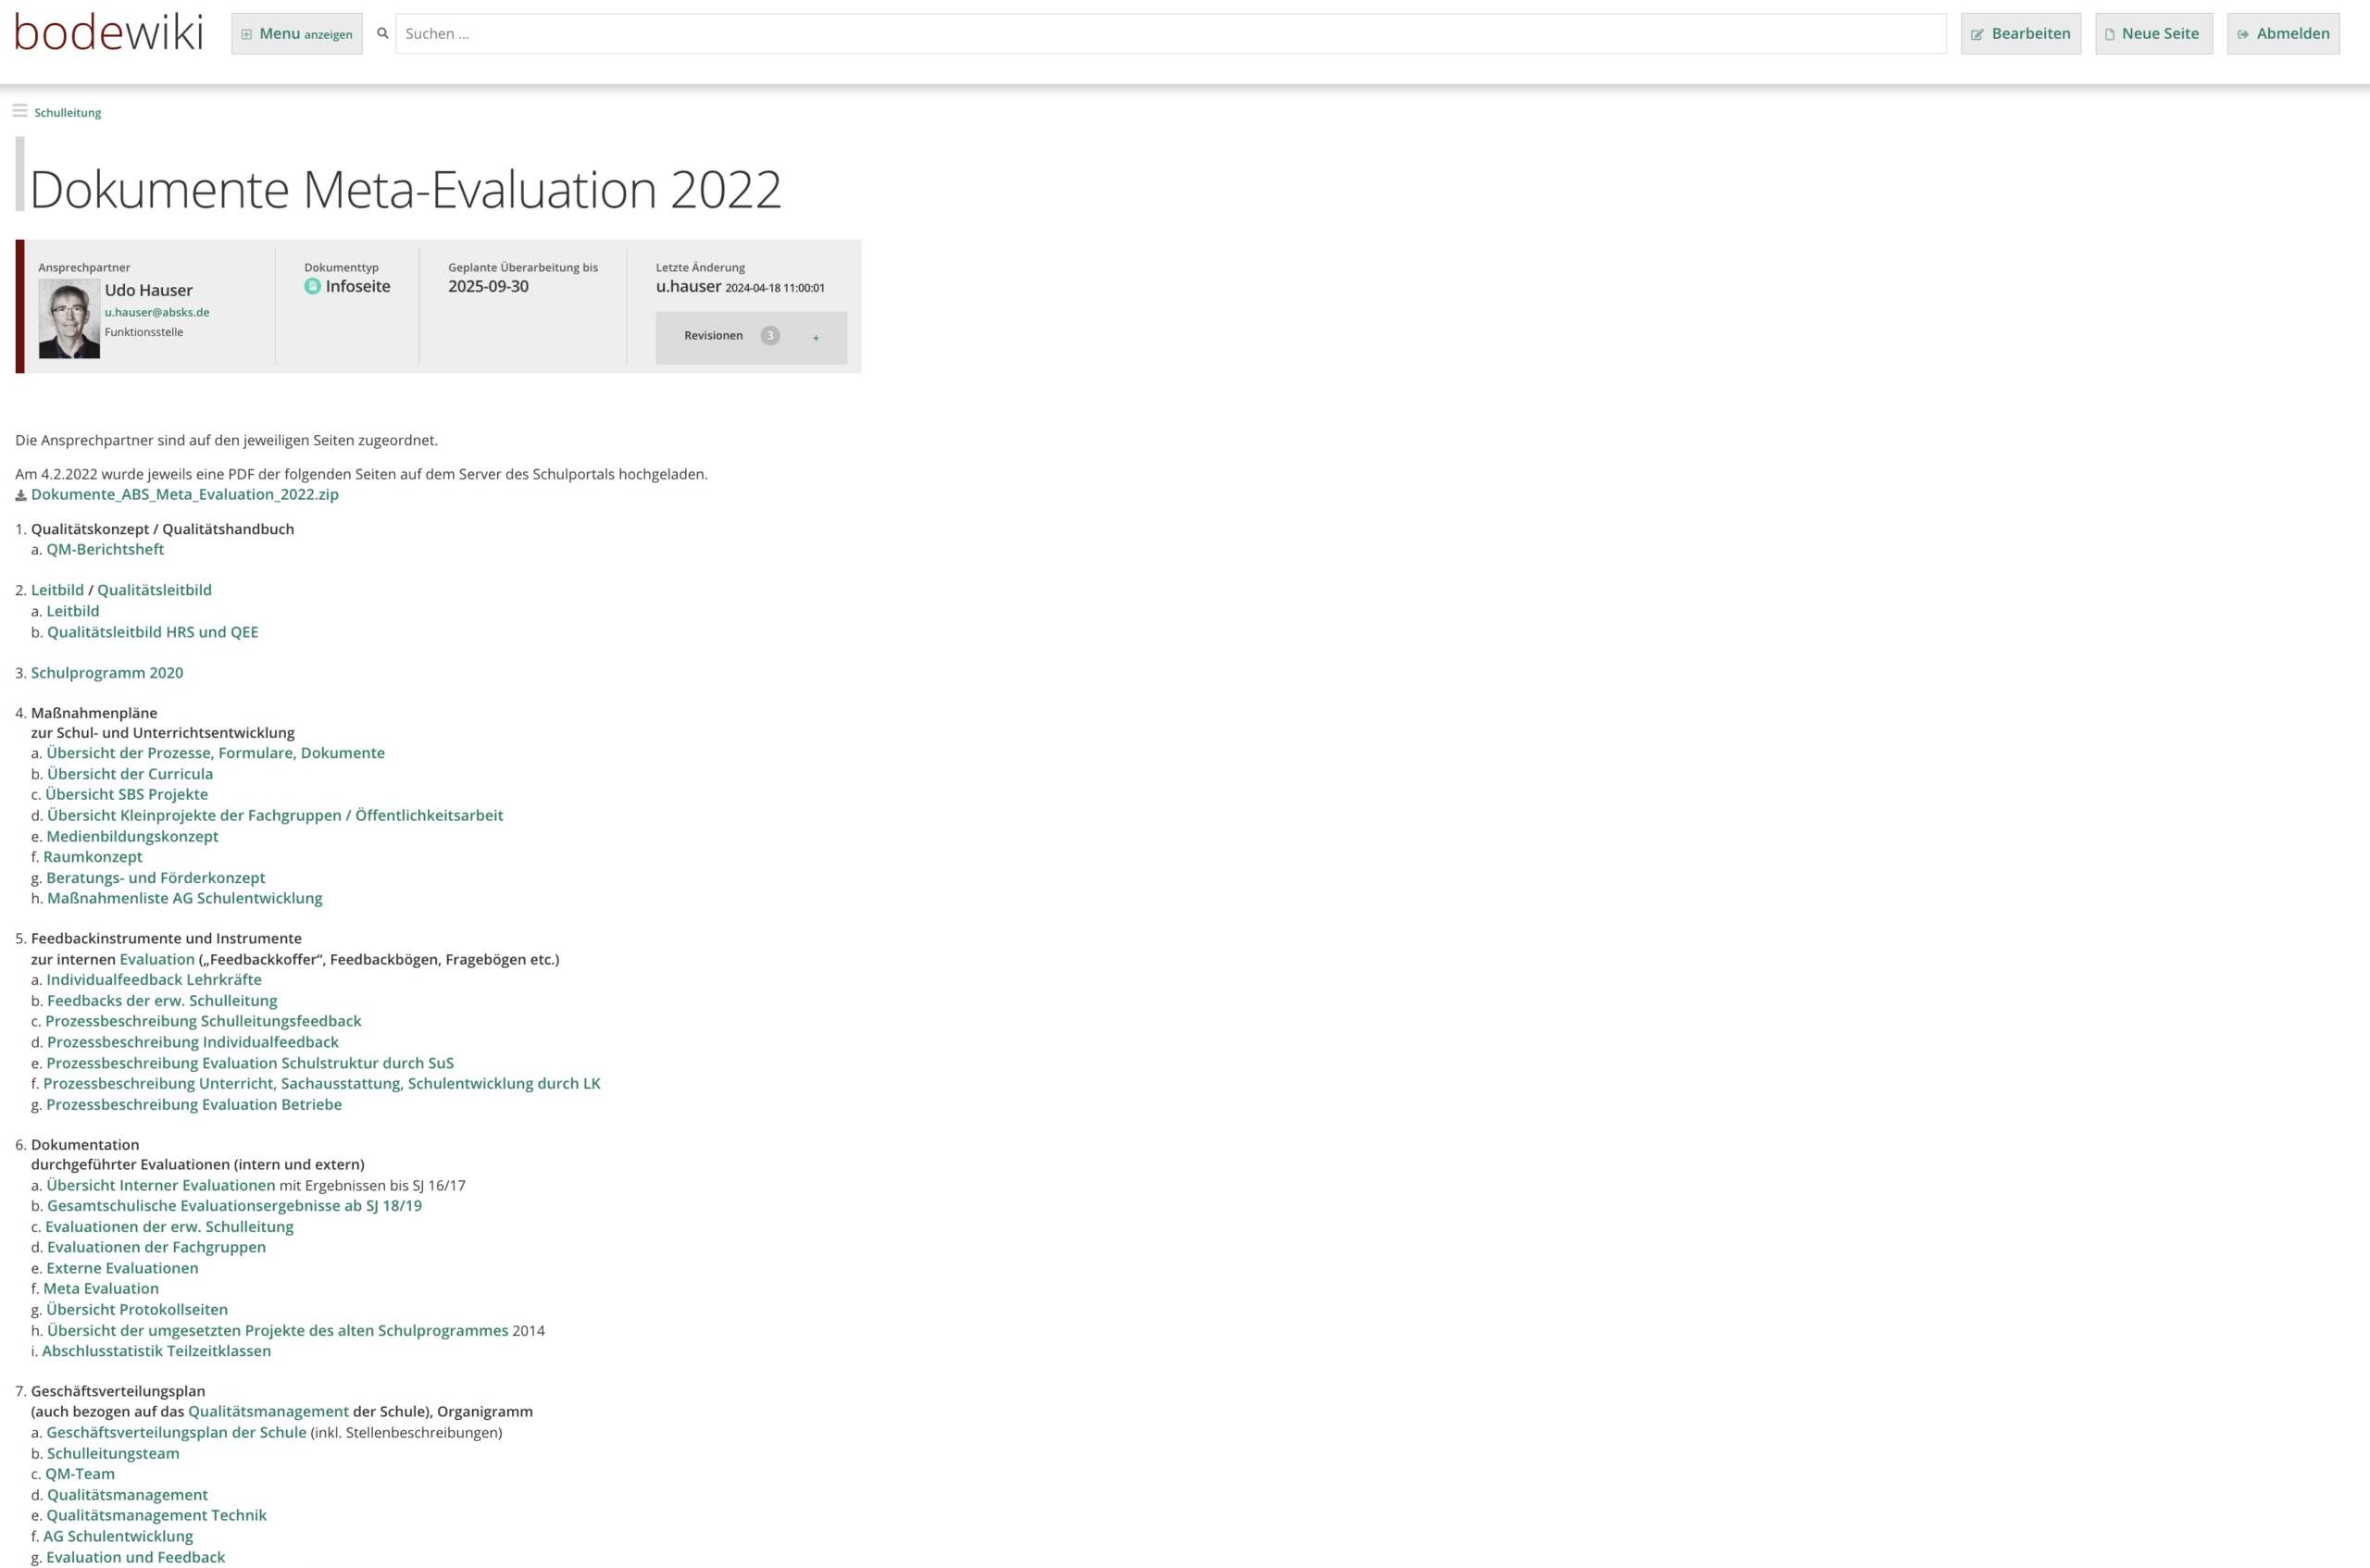Click the download icon before the zip file
Viewport: 2370px width, 1568px height.
(21, 495)
